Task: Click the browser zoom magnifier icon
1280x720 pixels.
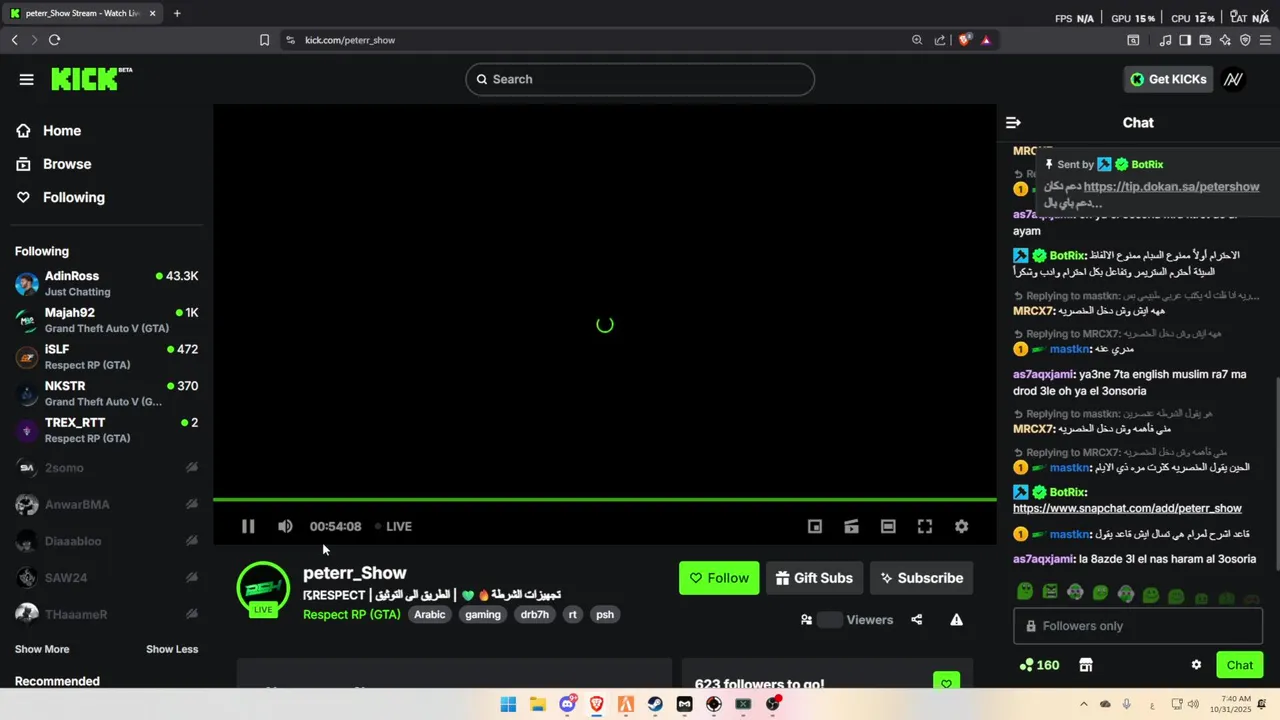Action: pos(917,40)
